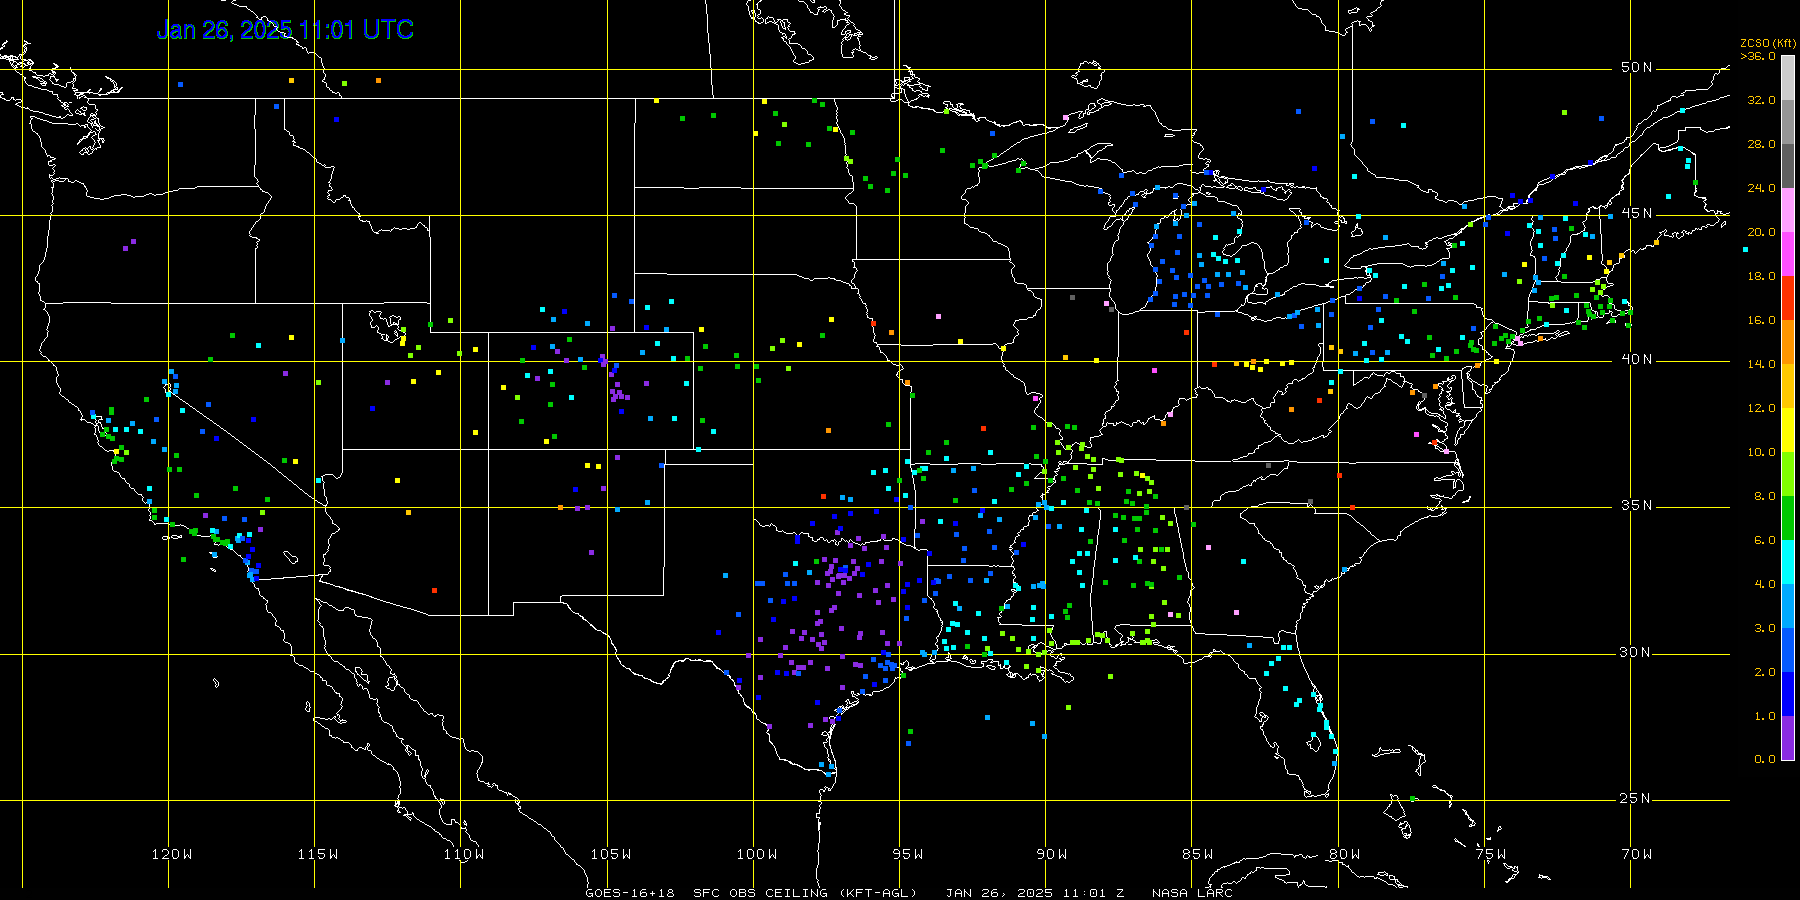Click the '18.0' legend value
Image resolution: width=1800 pixels, height=900 pixels.
pyautogui.click(x=1762, y=276)
